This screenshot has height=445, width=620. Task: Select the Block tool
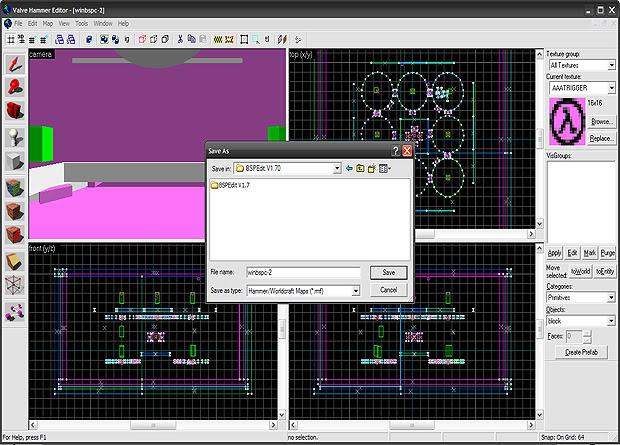coord(15,161)
